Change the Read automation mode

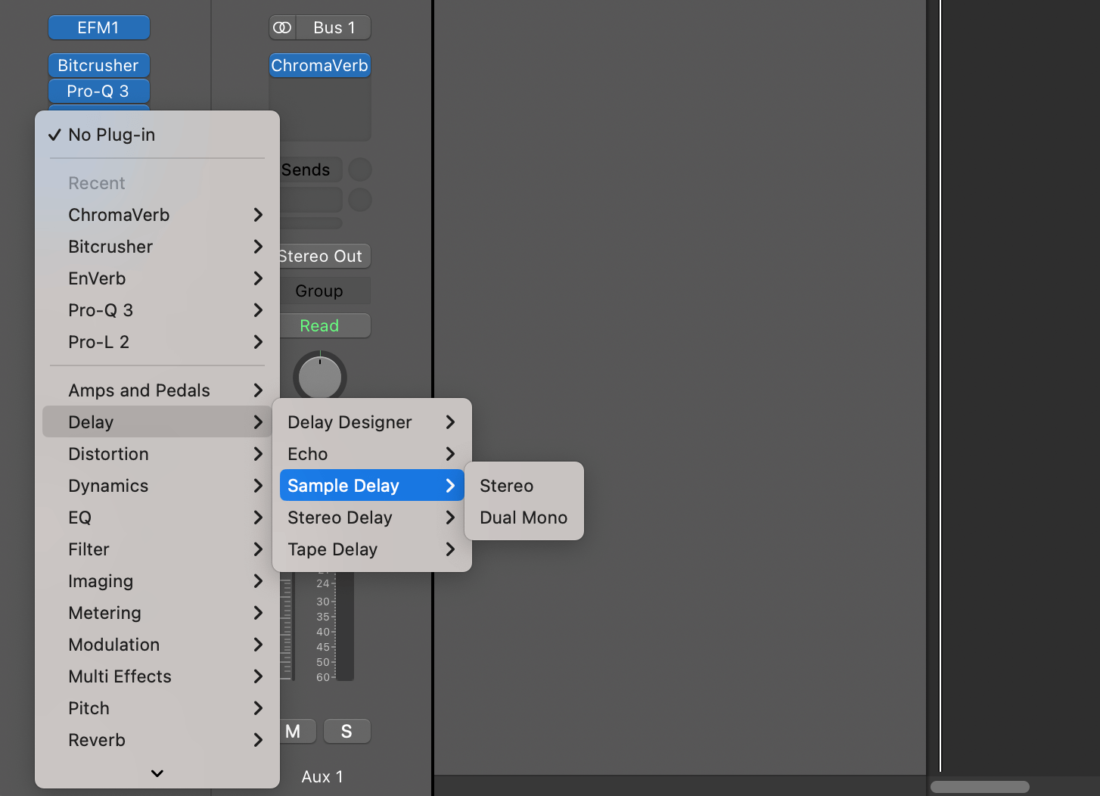pos(325,325)
